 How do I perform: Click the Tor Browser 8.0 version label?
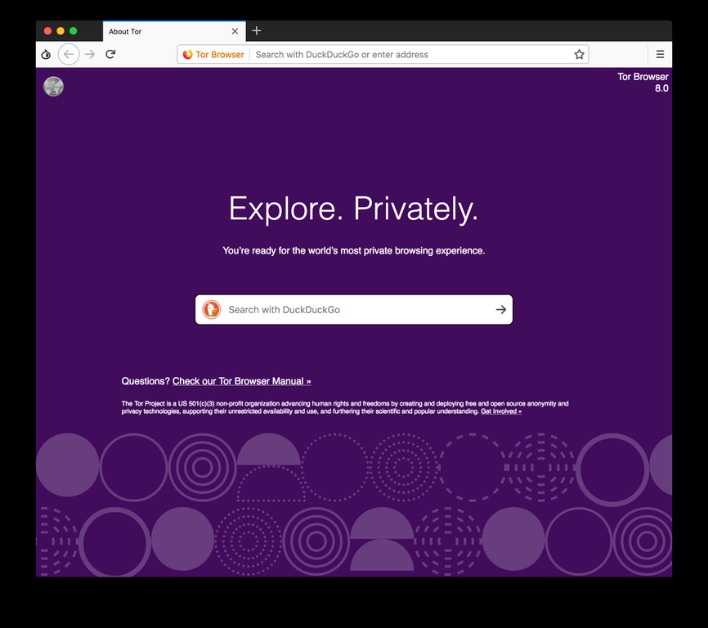[643, 82]
